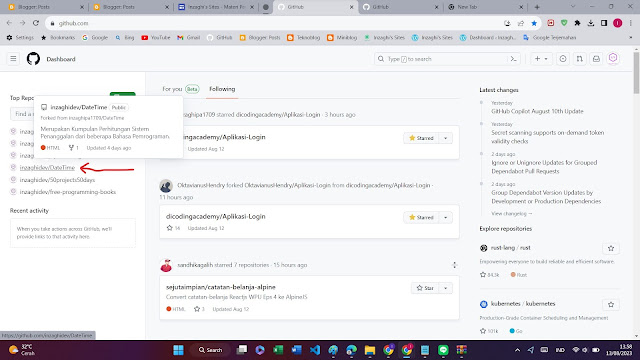Star the rust-lang/rust repository
640x360 pixels.
point(611,248)
